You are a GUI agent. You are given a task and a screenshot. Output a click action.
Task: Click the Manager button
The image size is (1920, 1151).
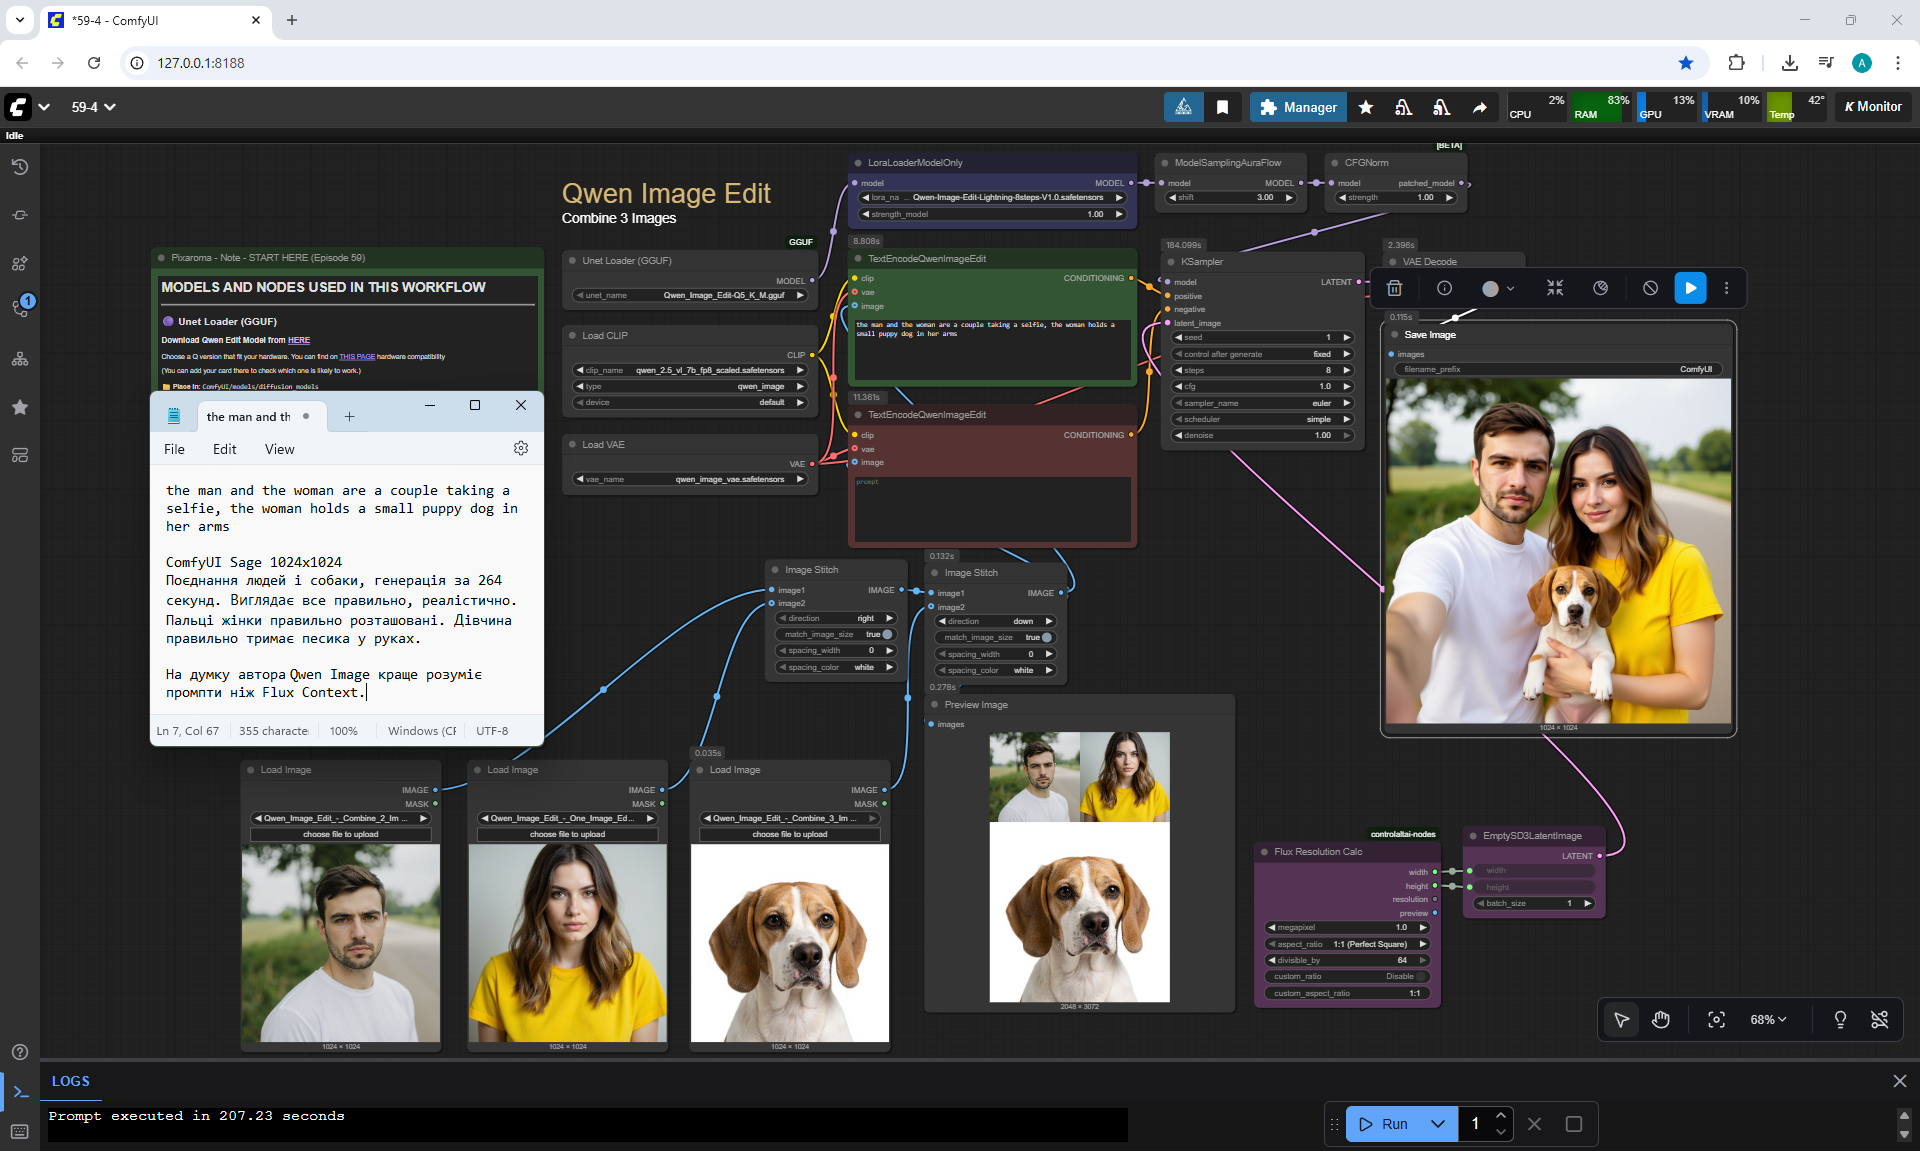(x=1298, y=107)
